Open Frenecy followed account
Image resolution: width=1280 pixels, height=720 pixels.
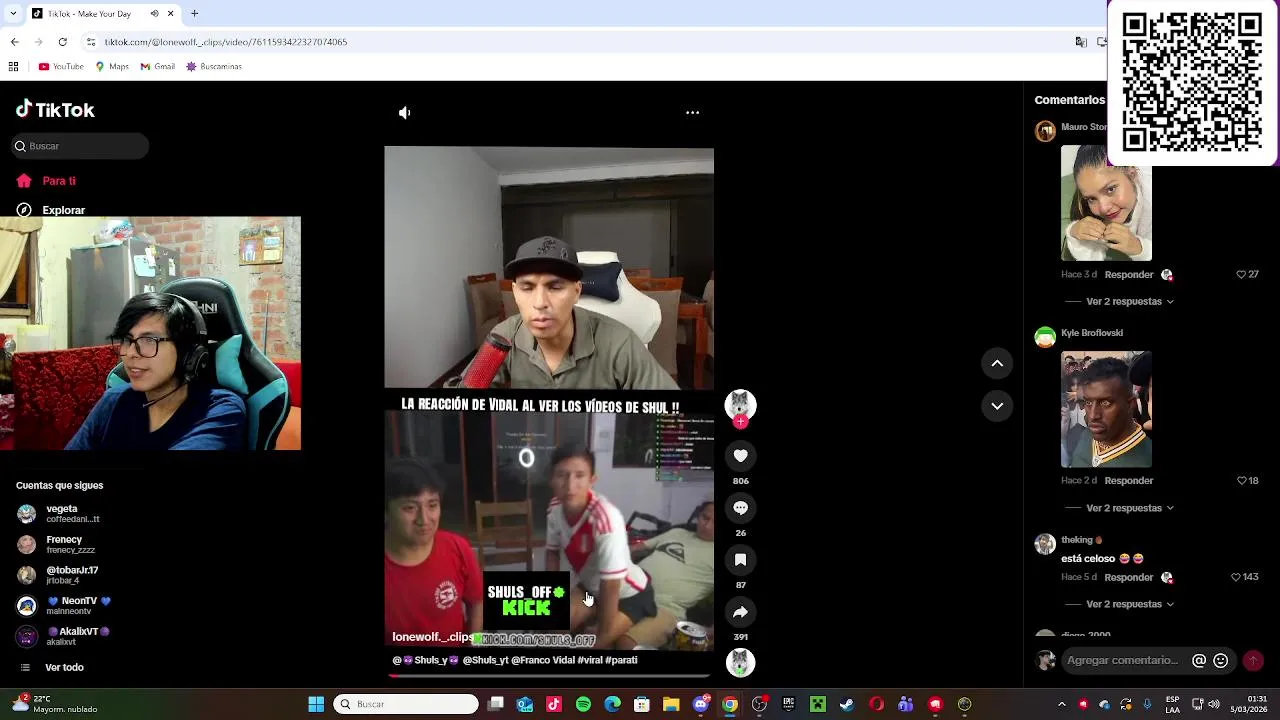click(60, 544)
